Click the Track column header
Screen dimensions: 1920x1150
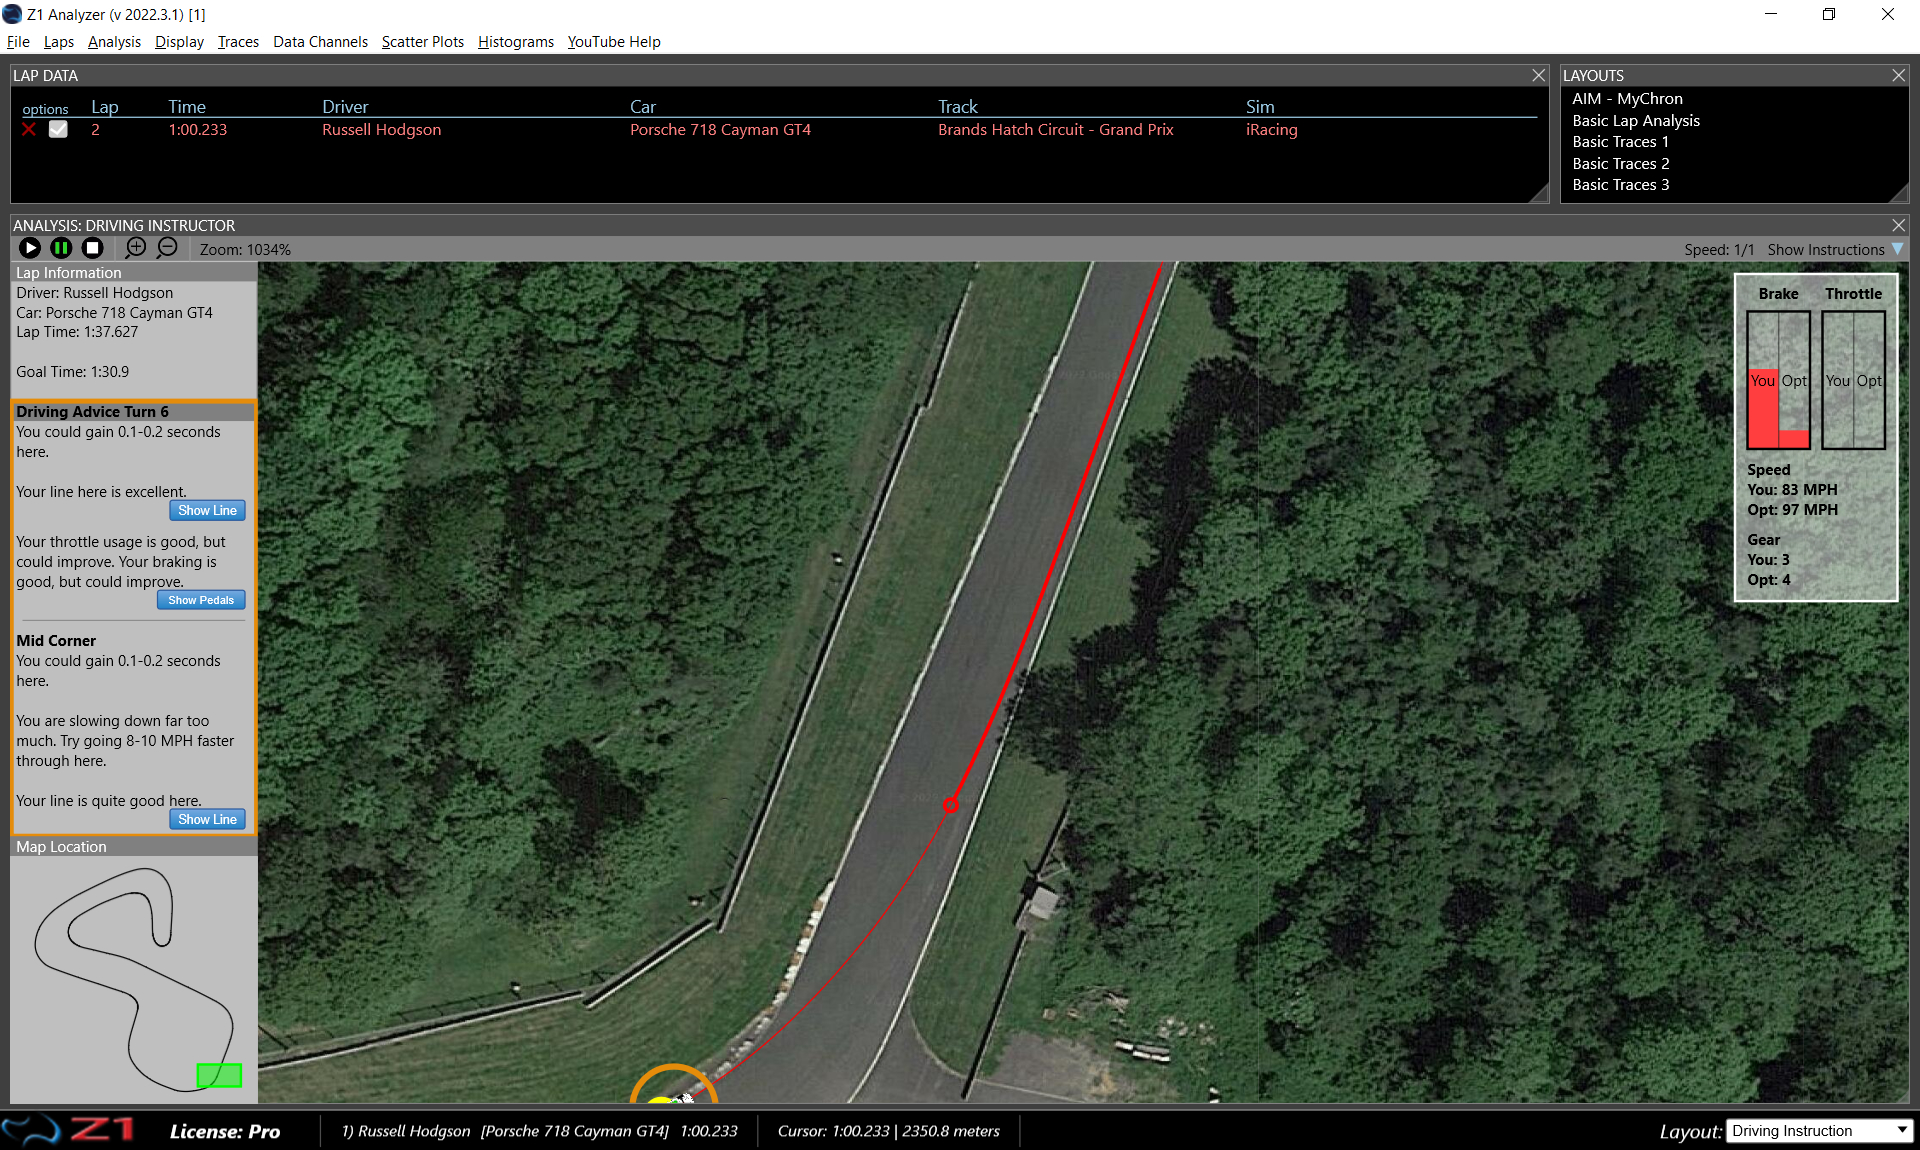click(958, 107)
